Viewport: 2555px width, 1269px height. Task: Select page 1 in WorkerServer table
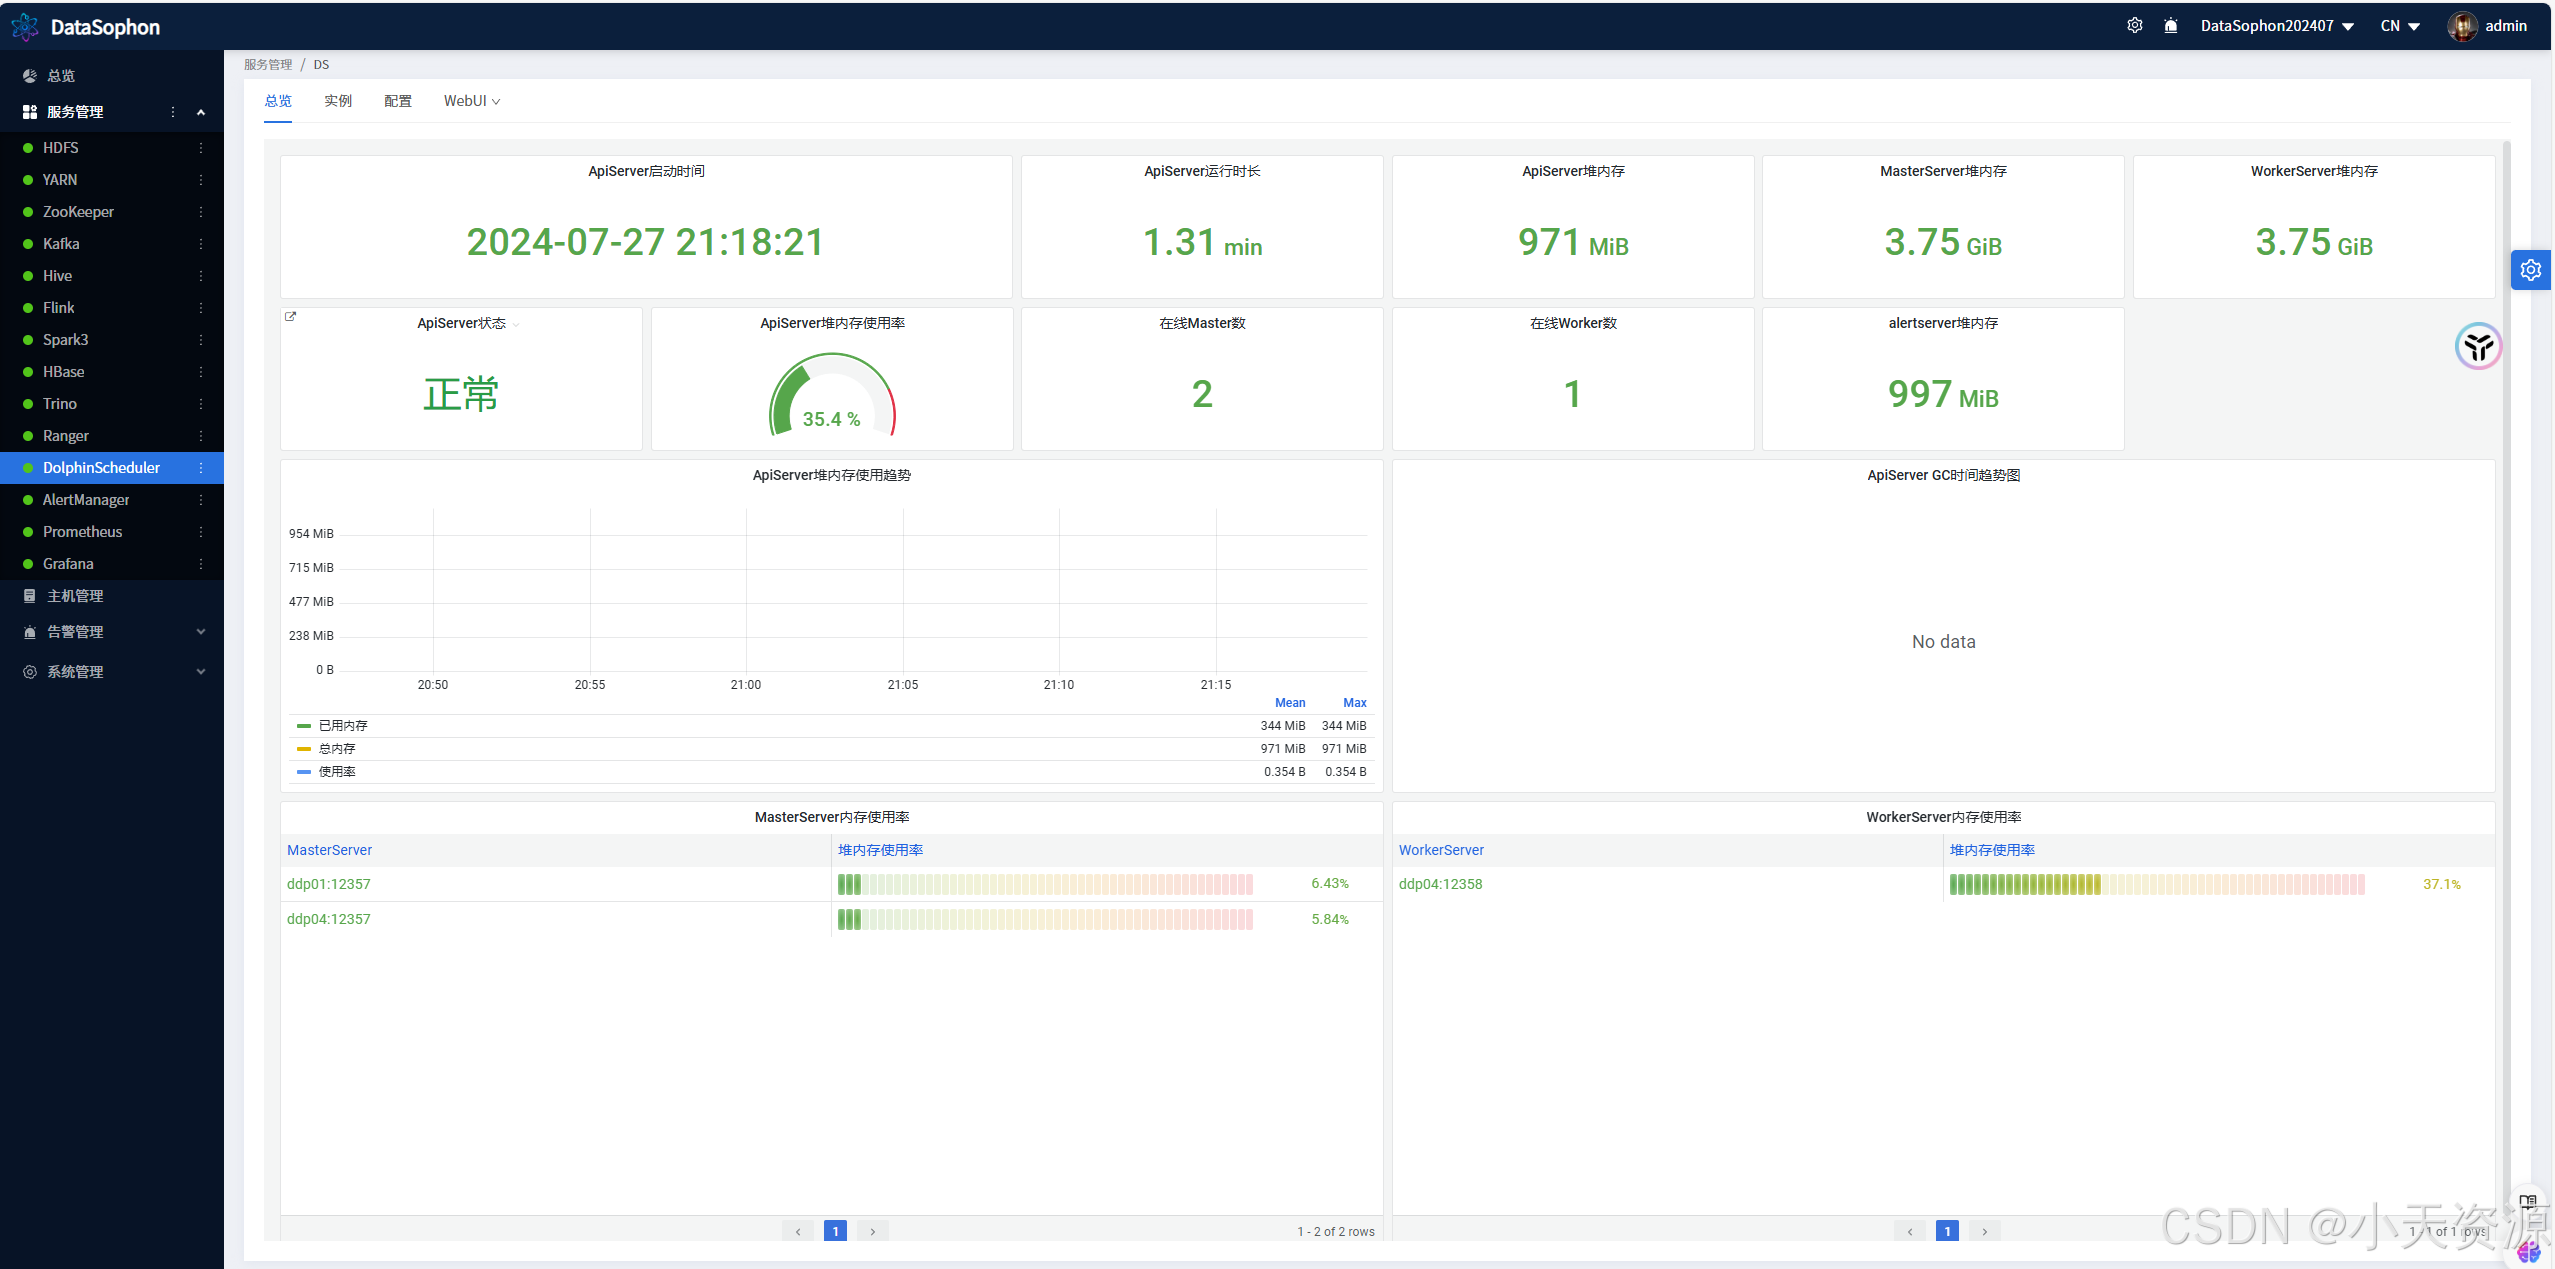coord(1947,1231)
